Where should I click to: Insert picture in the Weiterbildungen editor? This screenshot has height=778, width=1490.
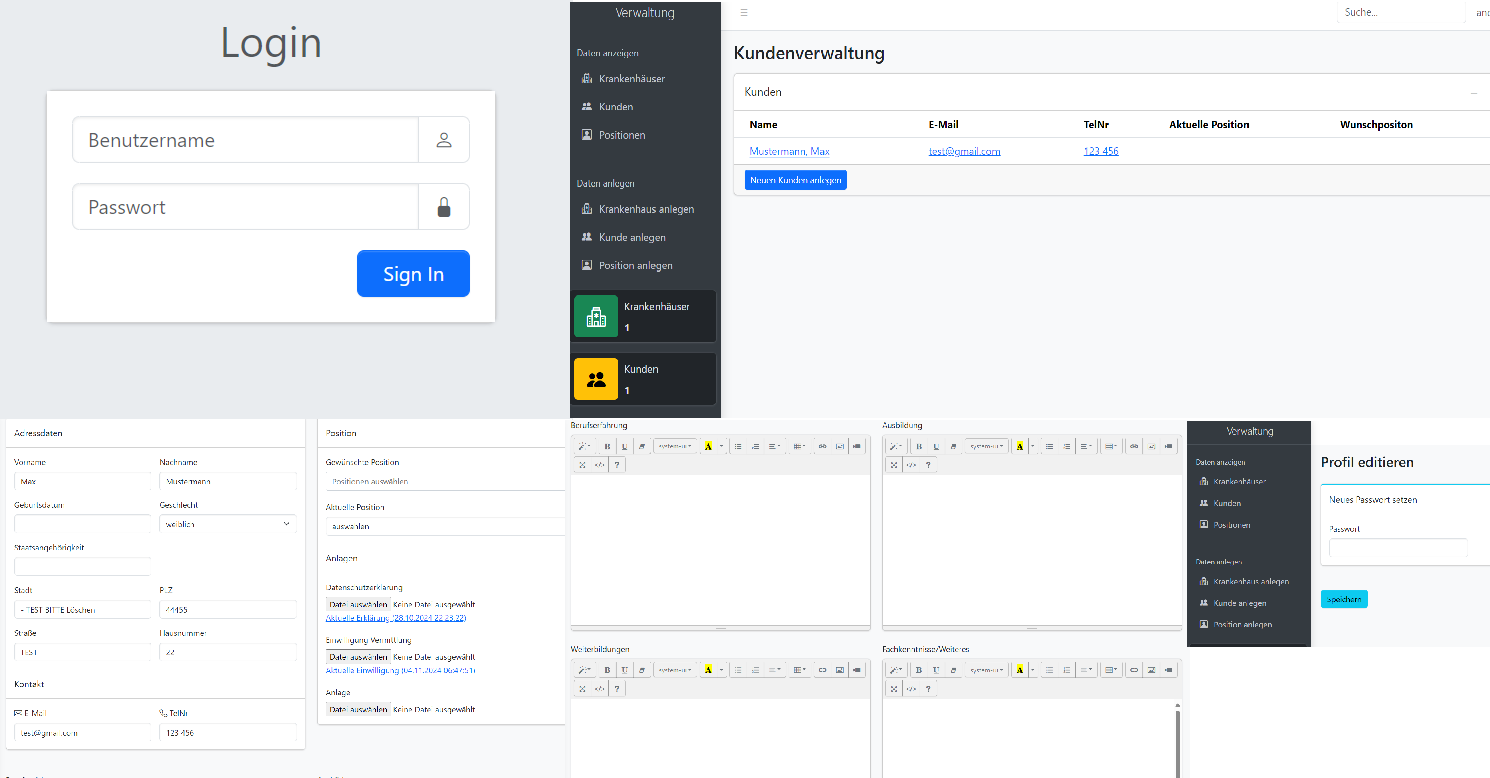840,670
